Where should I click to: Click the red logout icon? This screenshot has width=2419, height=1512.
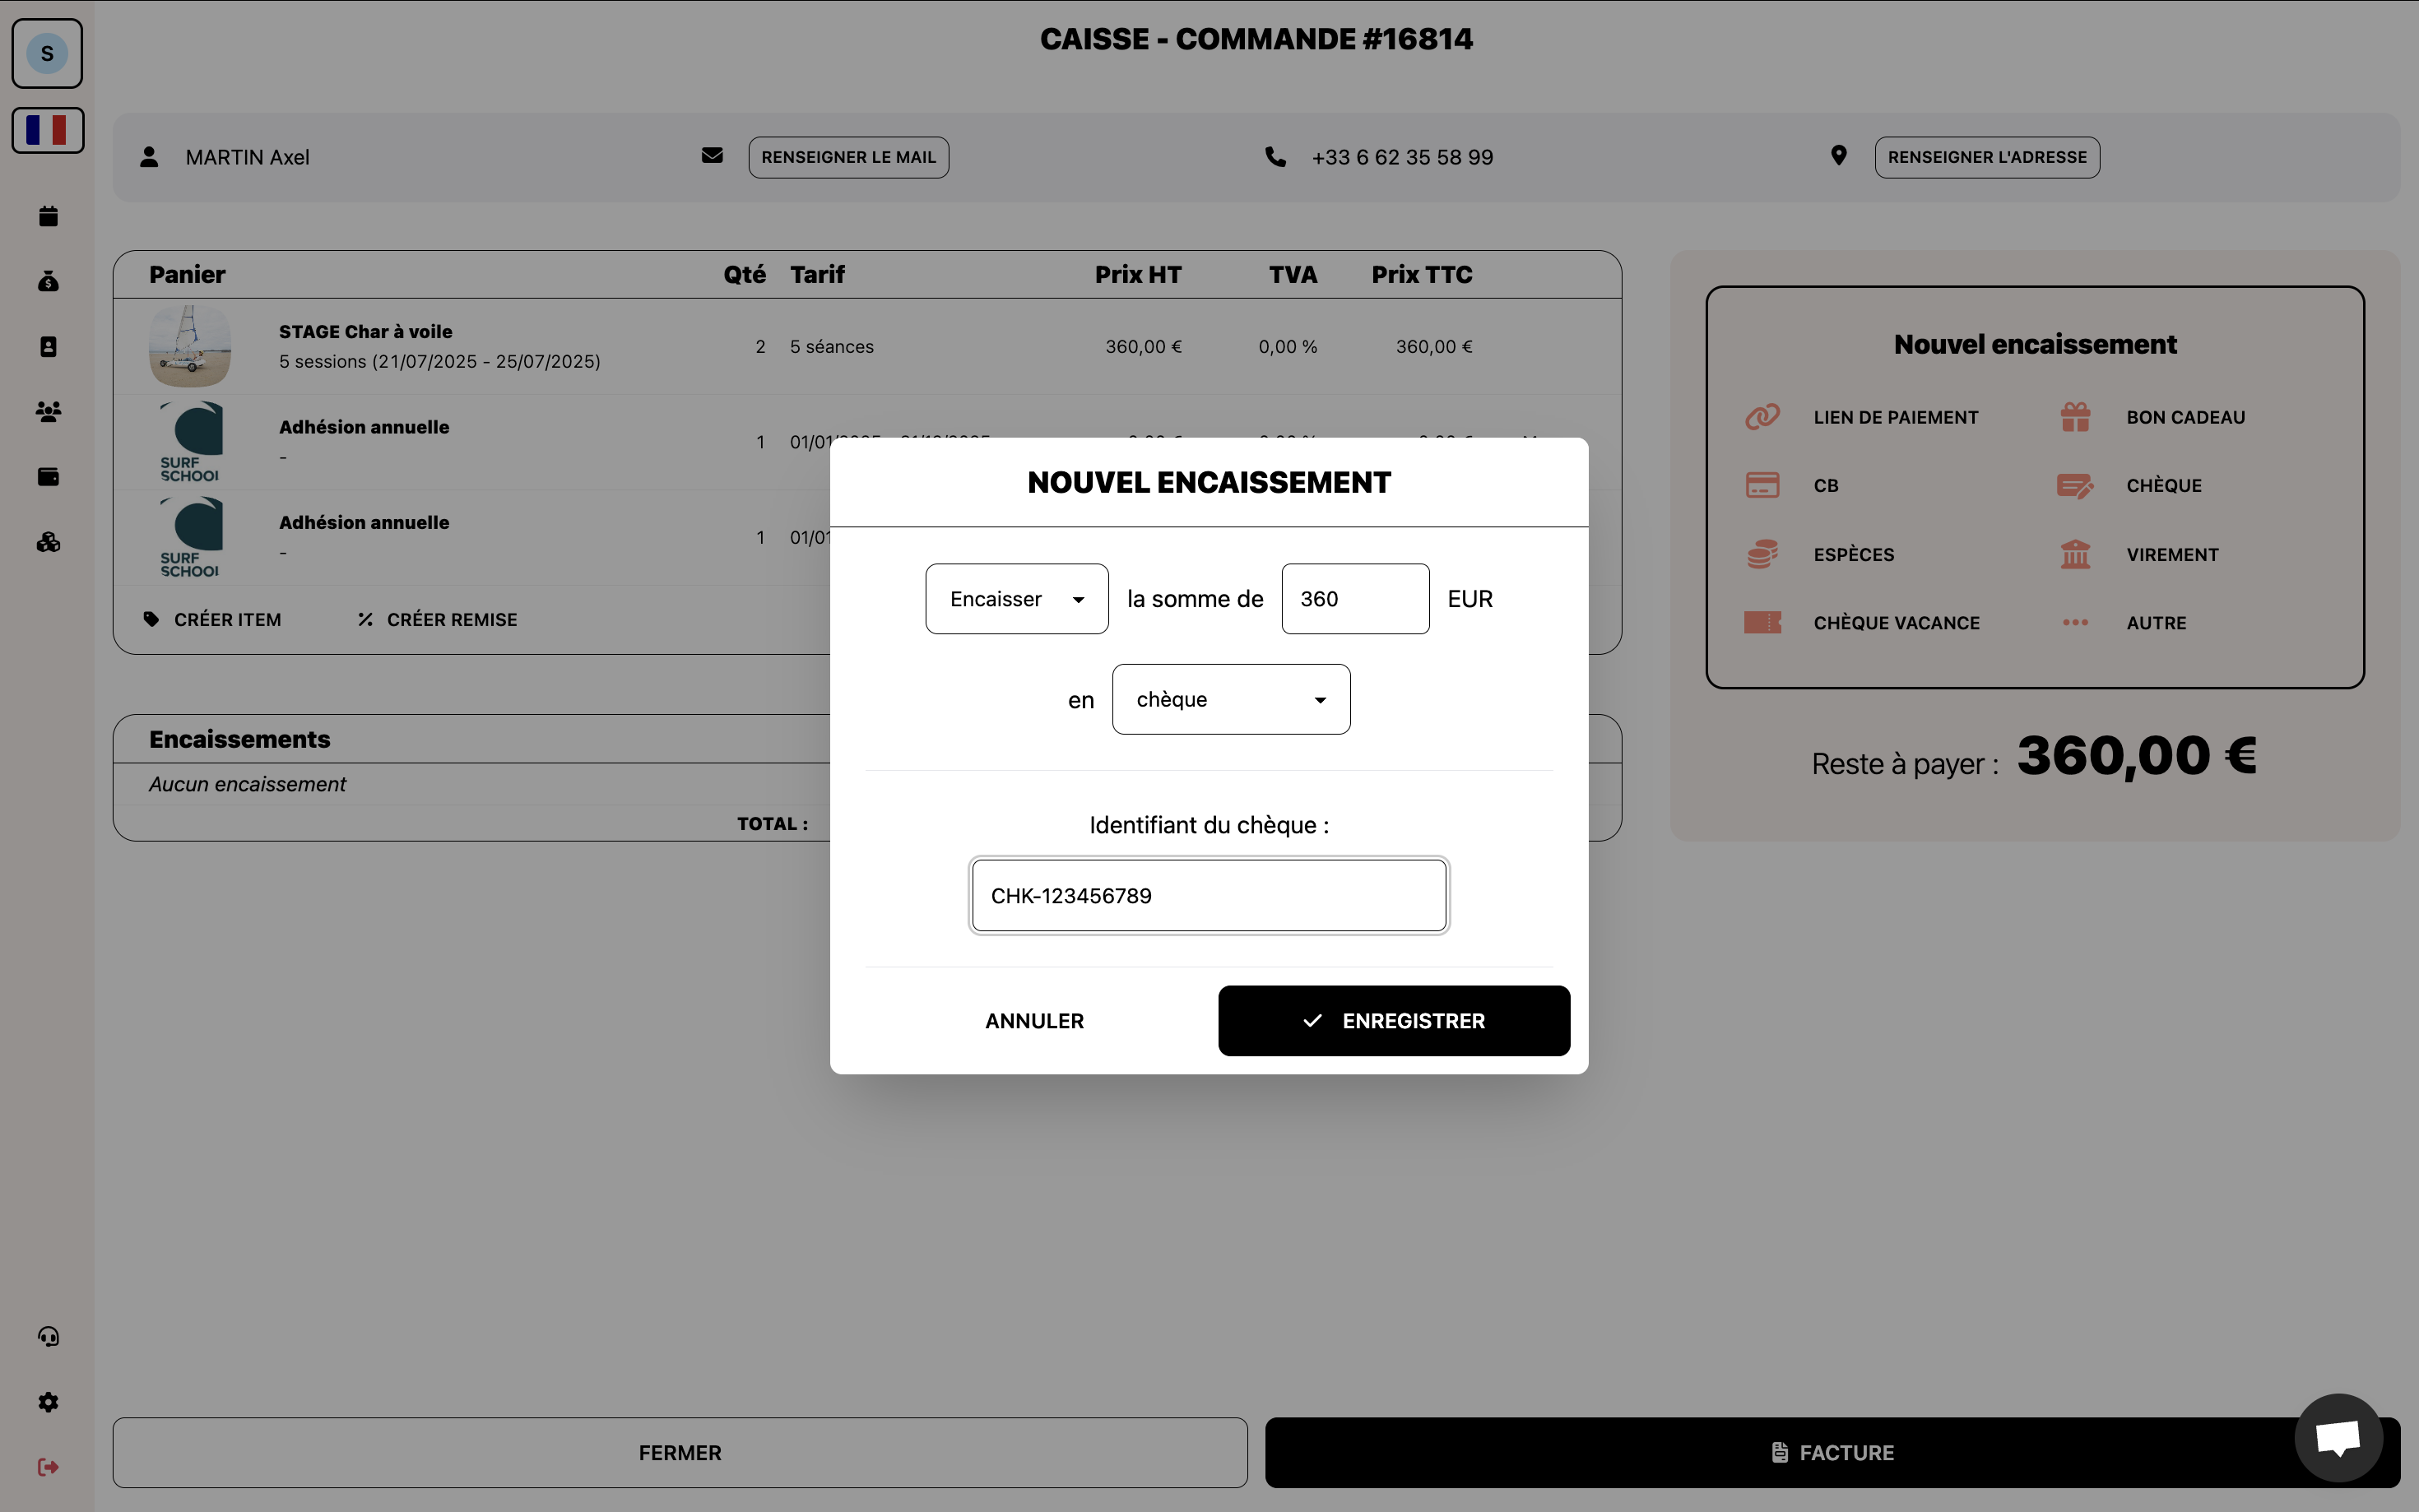[x=48, y=1467]
